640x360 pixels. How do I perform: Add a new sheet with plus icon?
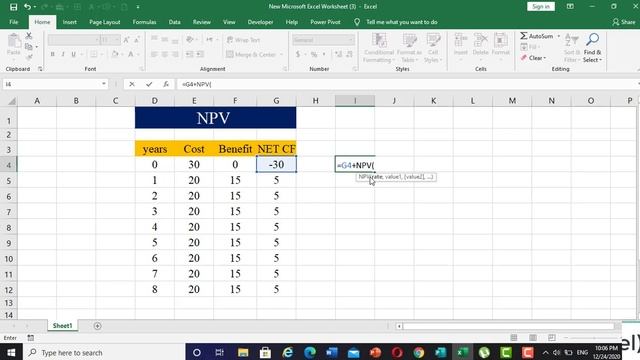pos(97,326)
